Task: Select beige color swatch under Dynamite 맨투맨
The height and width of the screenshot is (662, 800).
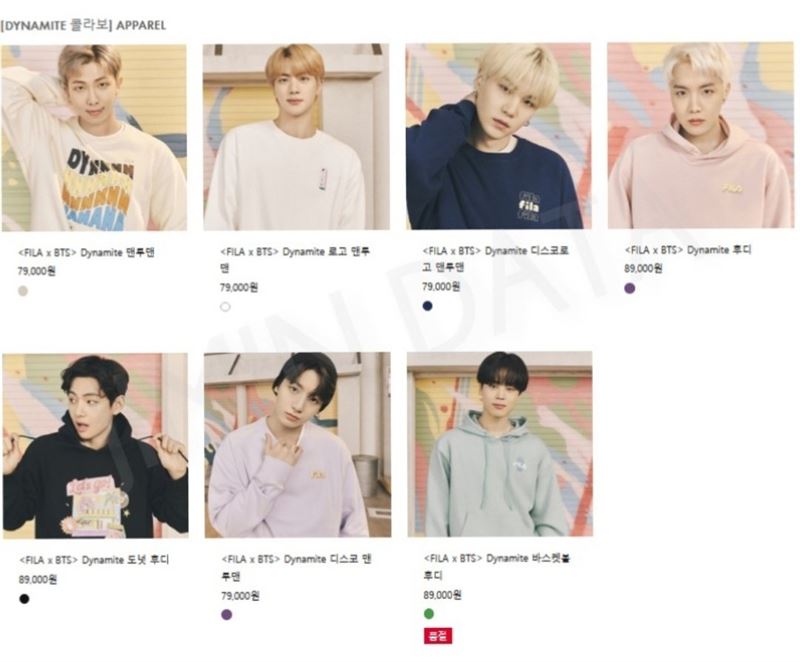Action: click(x=23, y=291)
